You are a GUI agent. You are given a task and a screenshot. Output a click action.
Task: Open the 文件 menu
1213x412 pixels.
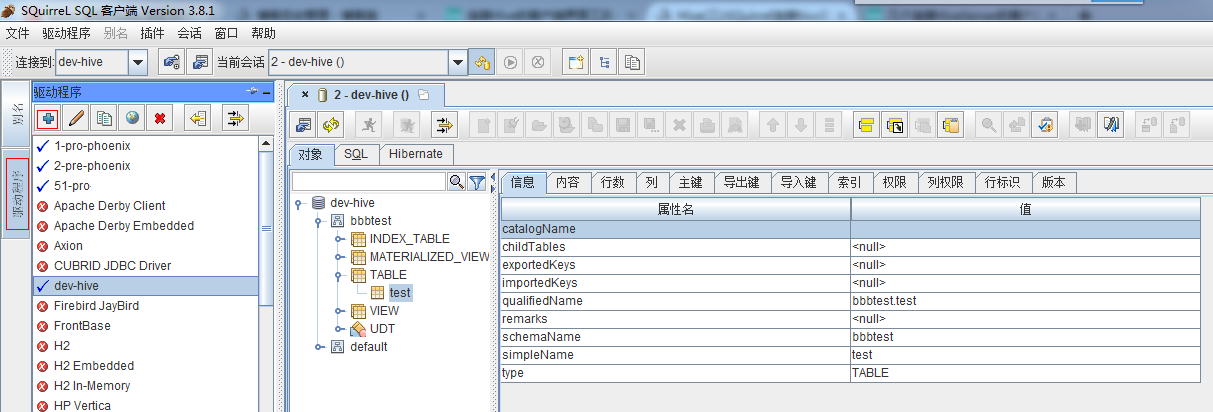point(18,33)
